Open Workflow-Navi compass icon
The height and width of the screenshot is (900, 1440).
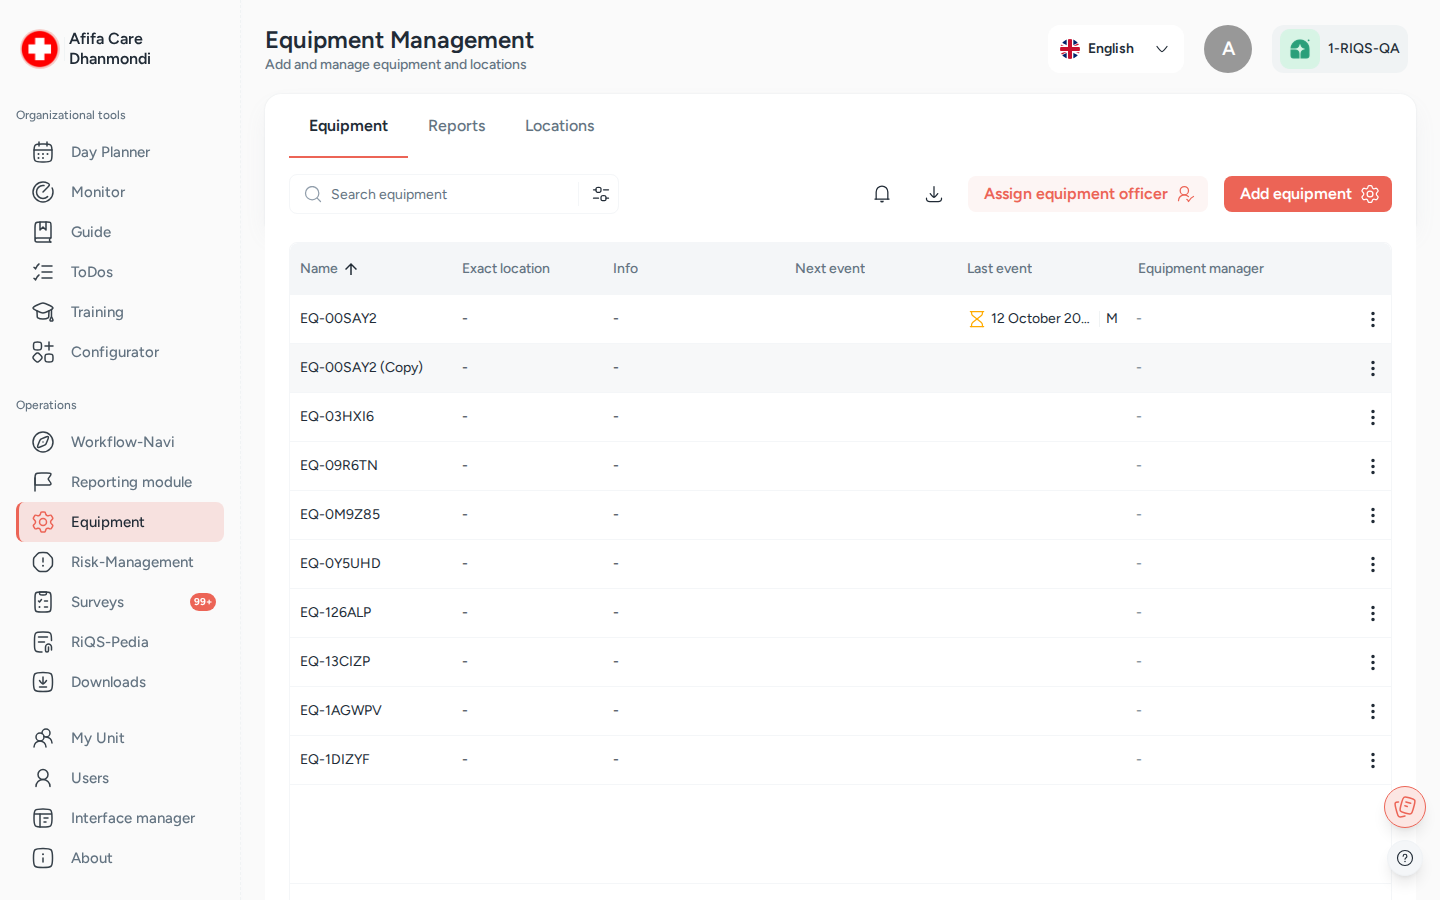point(43,442)
